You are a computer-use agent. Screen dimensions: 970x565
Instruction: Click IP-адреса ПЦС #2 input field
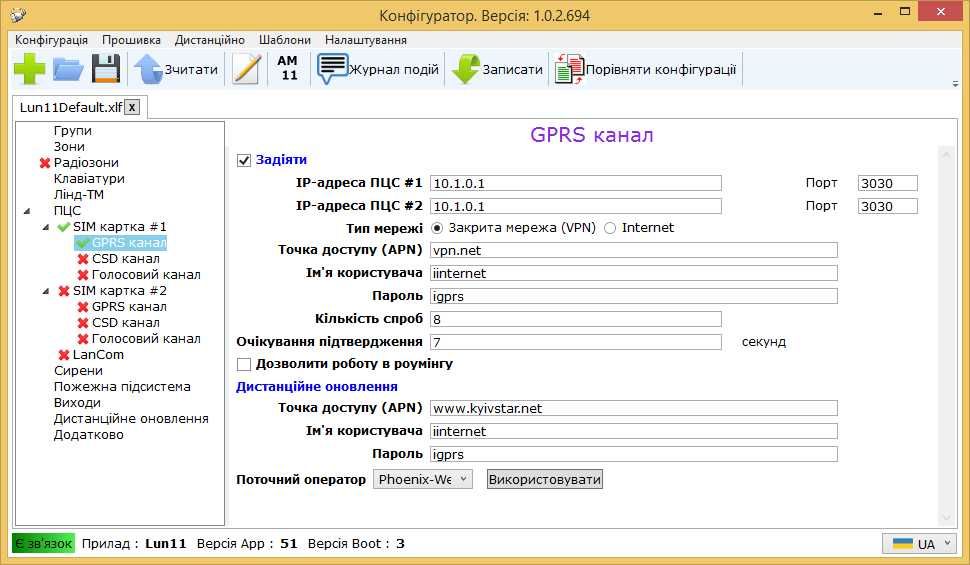575,206
